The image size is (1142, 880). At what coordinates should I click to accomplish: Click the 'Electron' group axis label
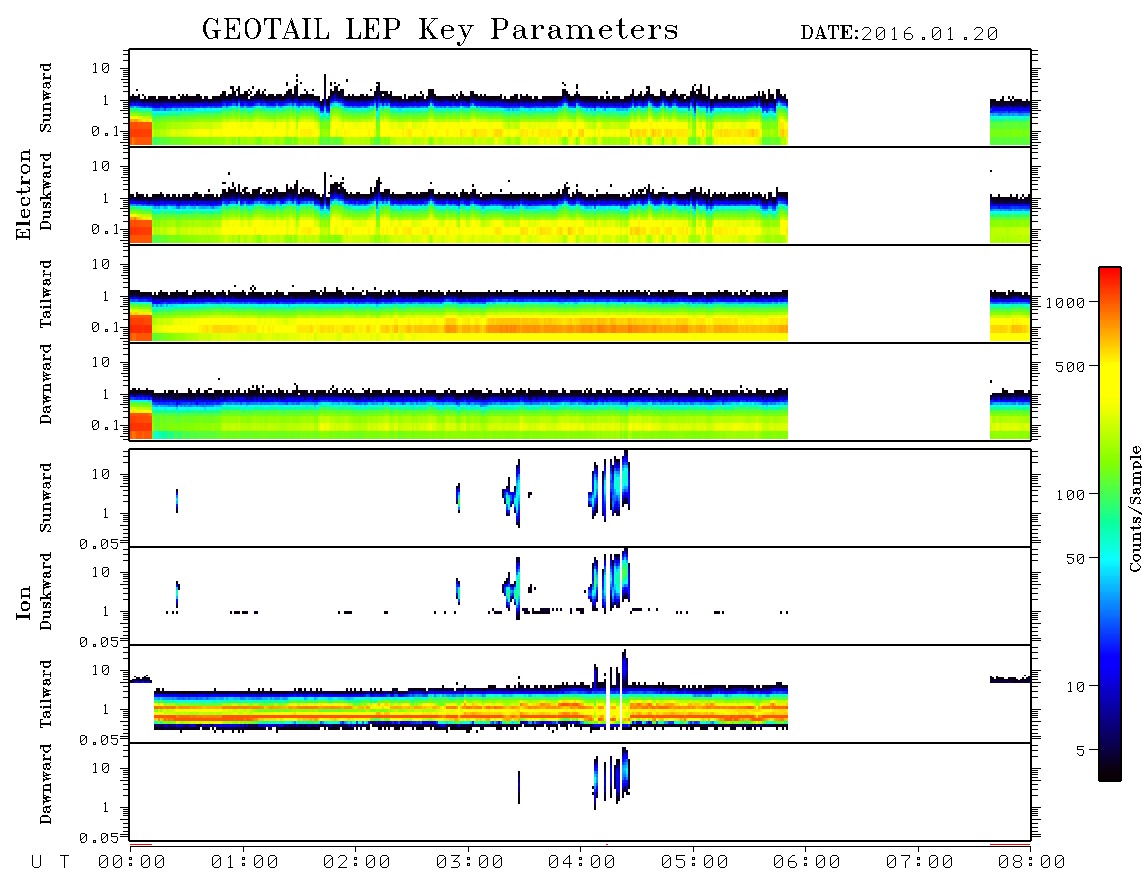[23, 195]
